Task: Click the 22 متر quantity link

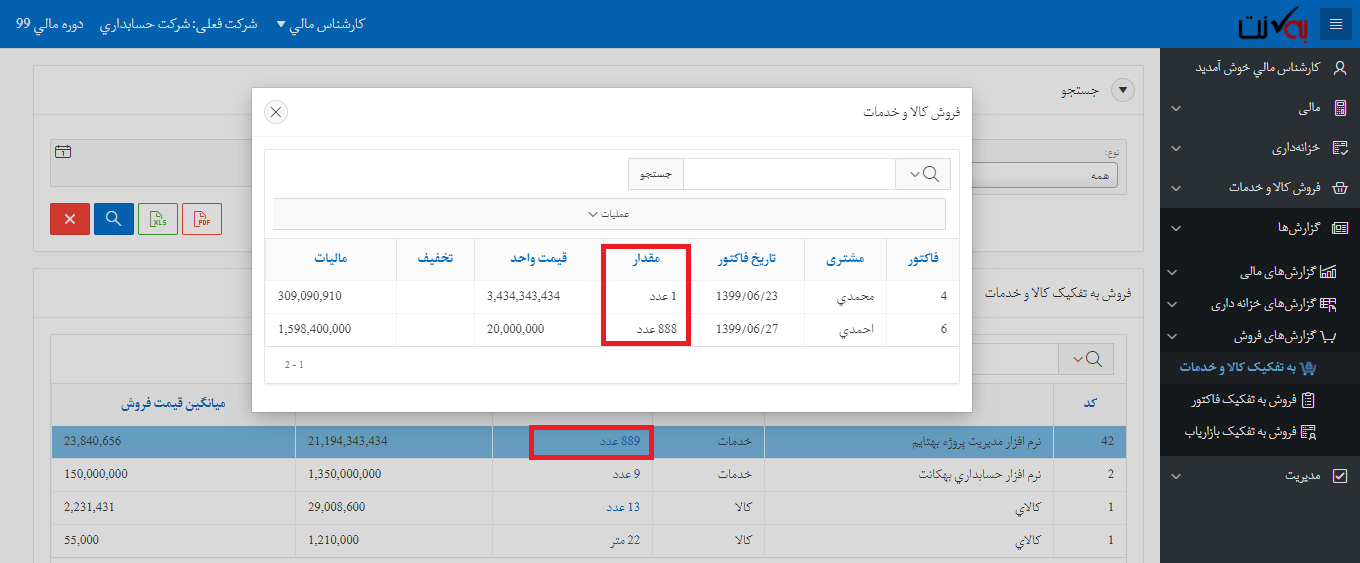Action: click(x=623, y=541)
